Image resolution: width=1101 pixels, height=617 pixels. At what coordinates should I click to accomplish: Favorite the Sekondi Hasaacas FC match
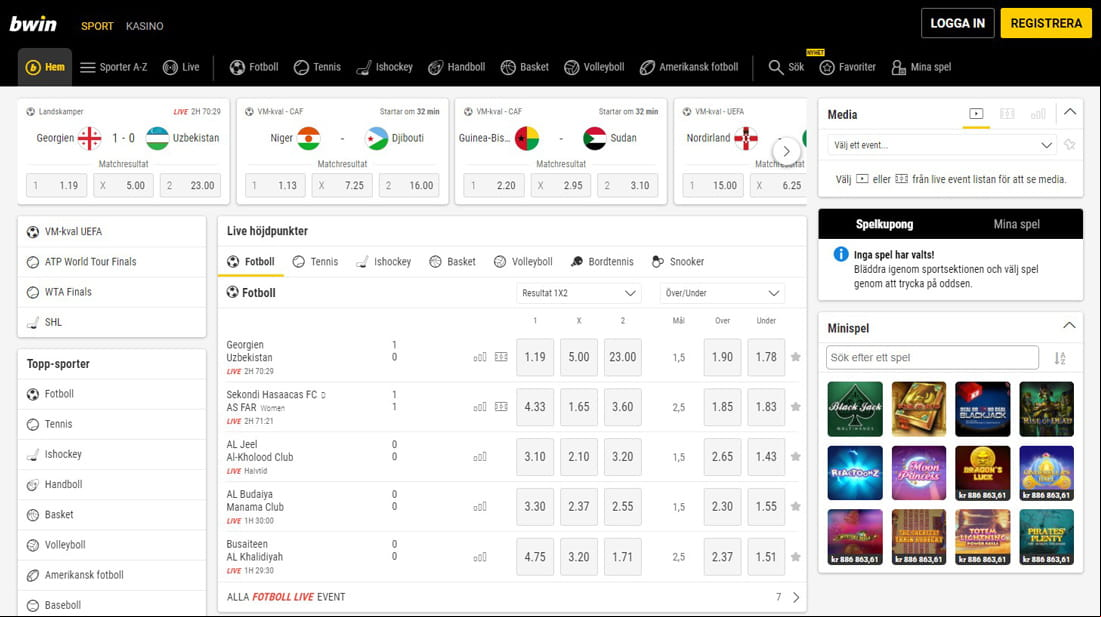(x=796, y=407)
